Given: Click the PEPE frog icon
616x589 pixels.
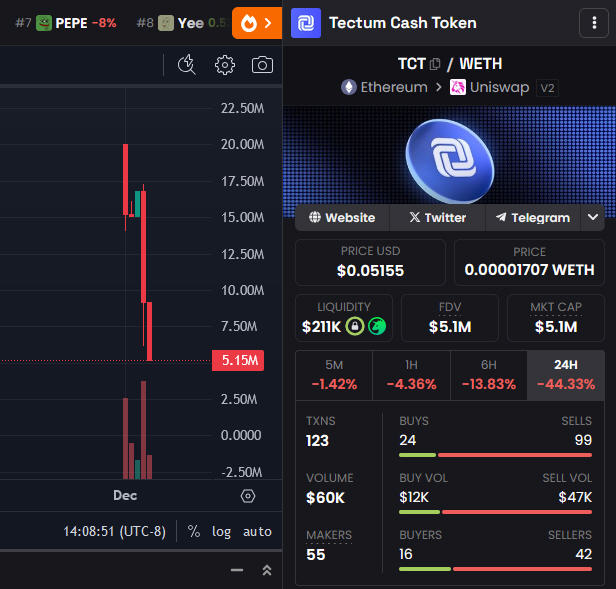Looking at the screenshot, I should pos(44,23).
